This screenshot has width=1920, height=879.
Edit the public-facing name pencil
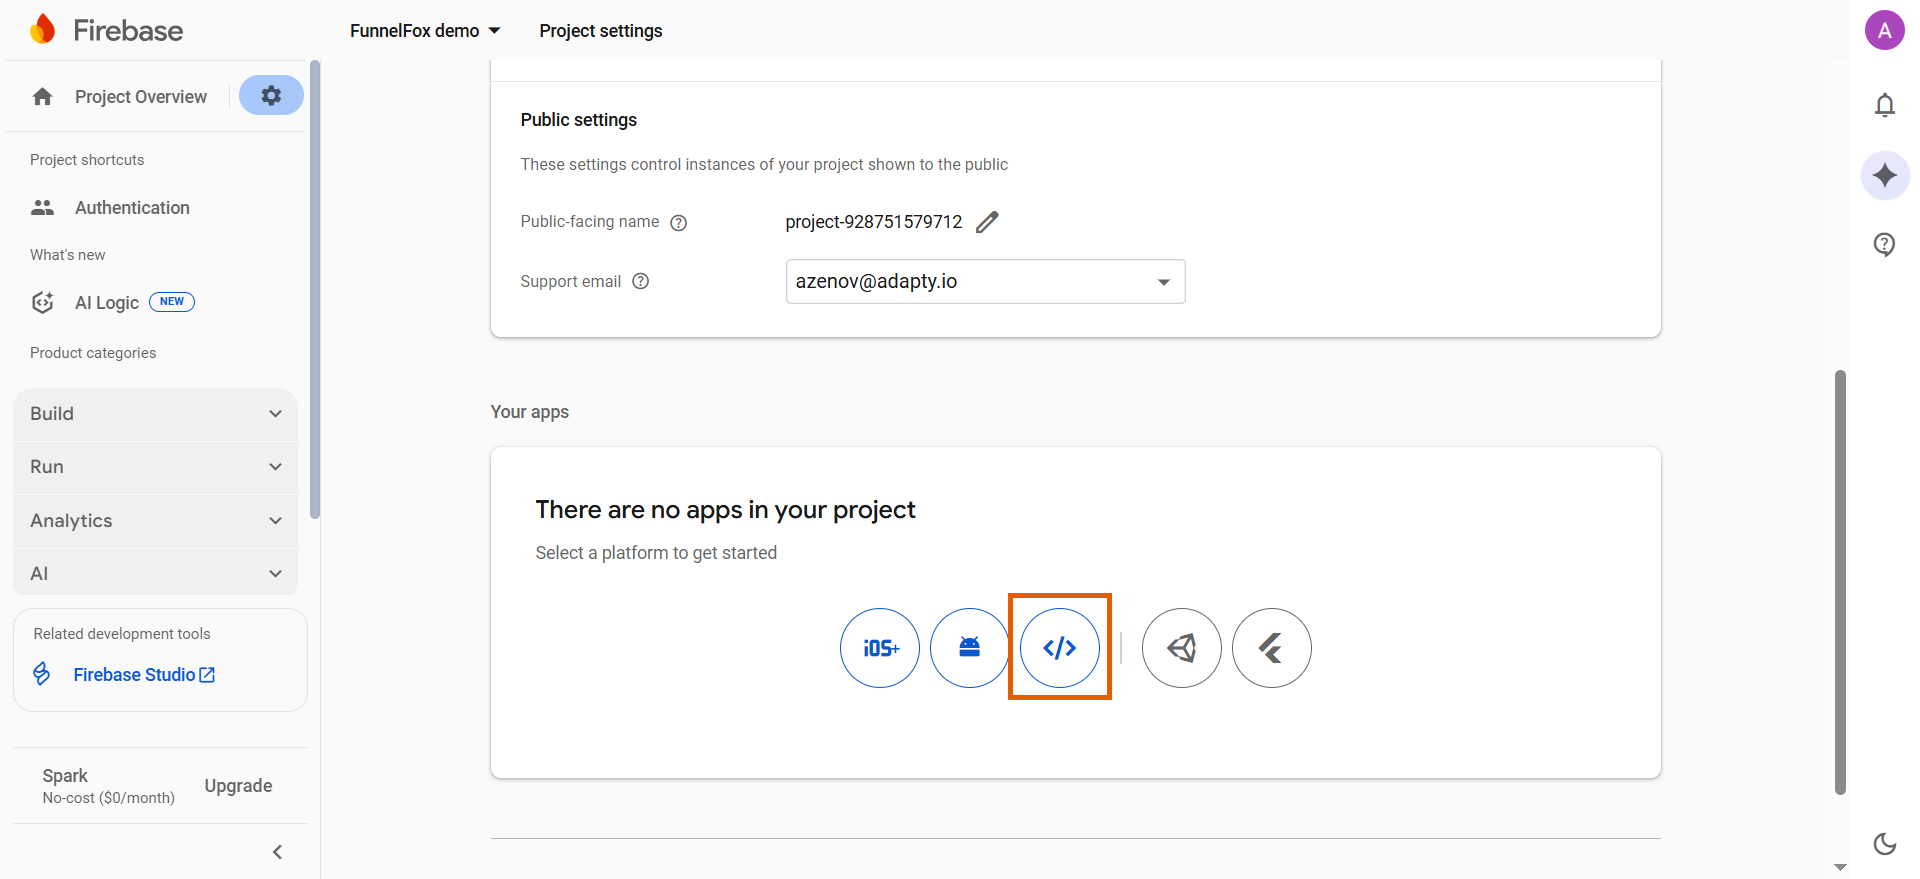(x=987, y=222)
